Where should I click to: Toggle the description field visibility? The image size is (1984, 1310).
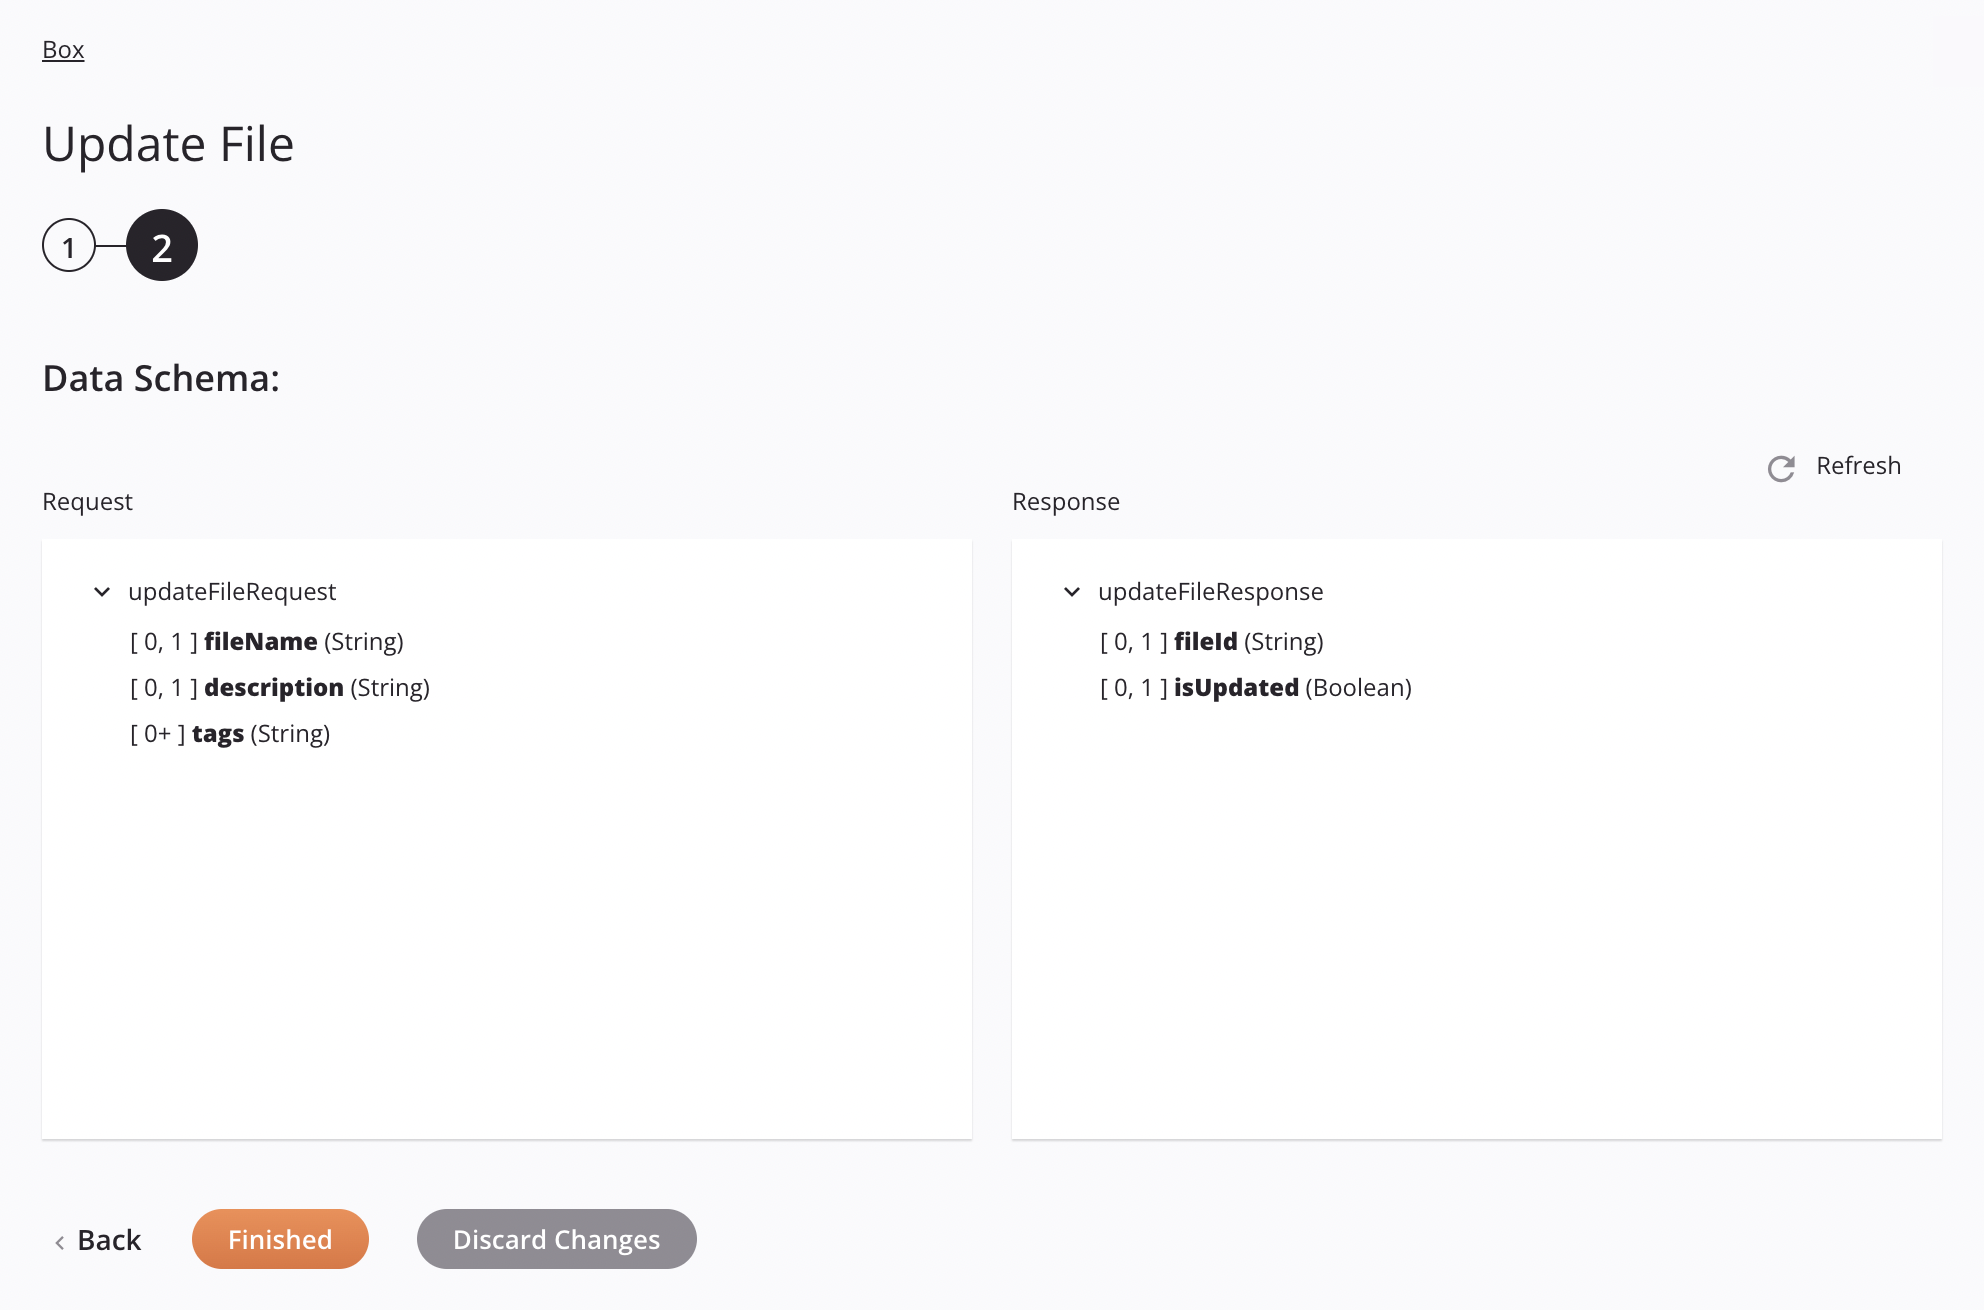pos(279,686)
